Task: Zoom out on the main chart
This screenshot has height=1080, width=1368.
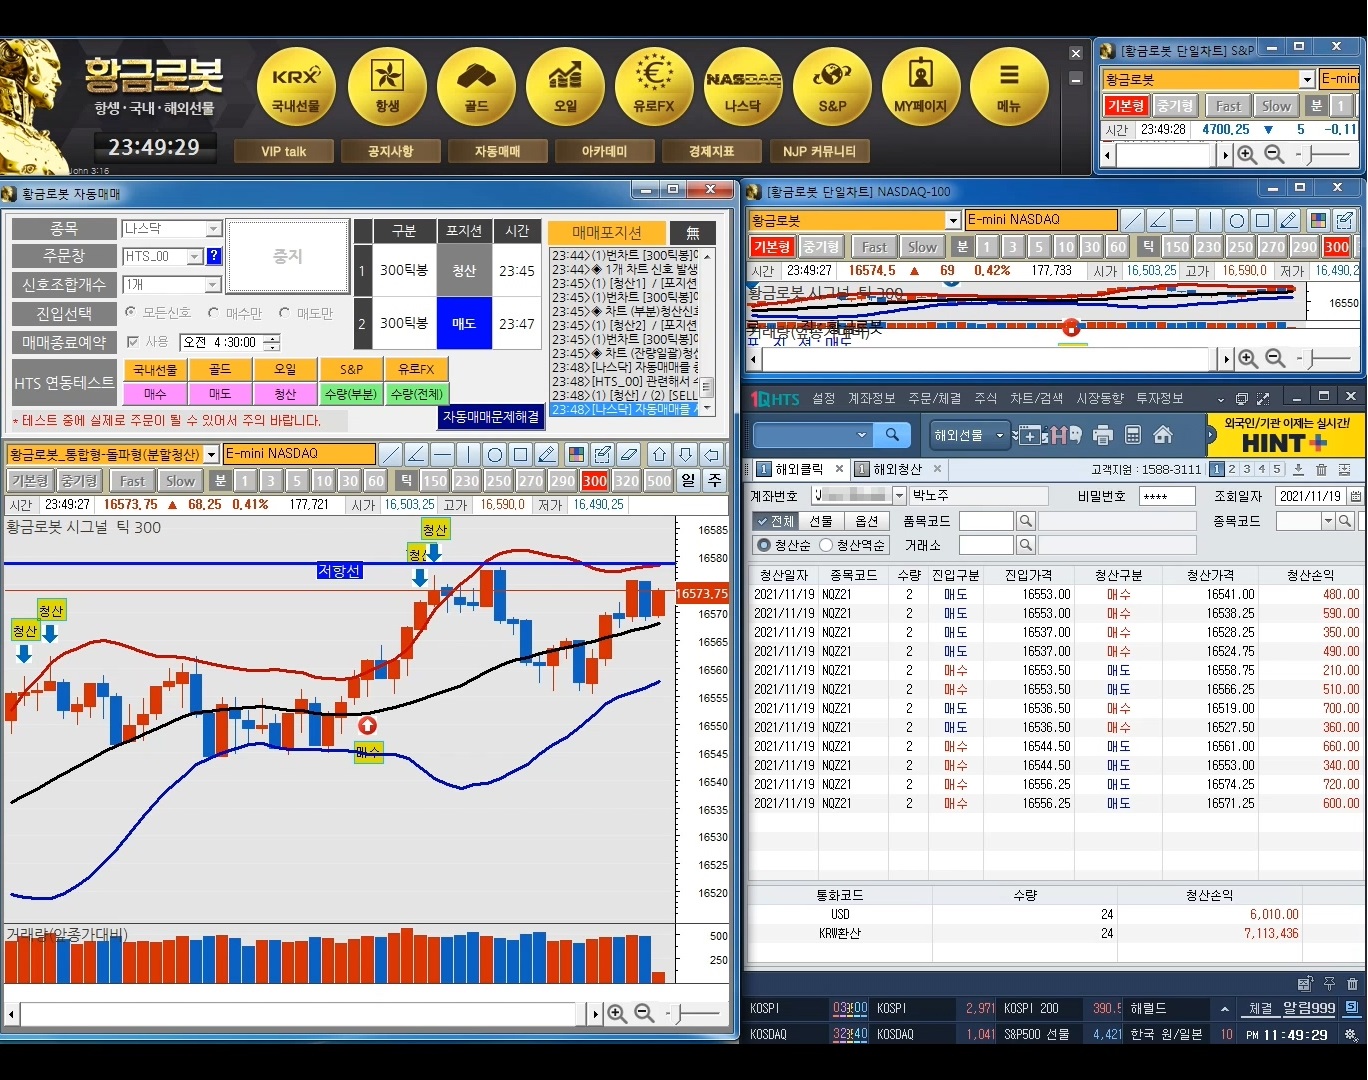Action: [x=645, y=1014]
